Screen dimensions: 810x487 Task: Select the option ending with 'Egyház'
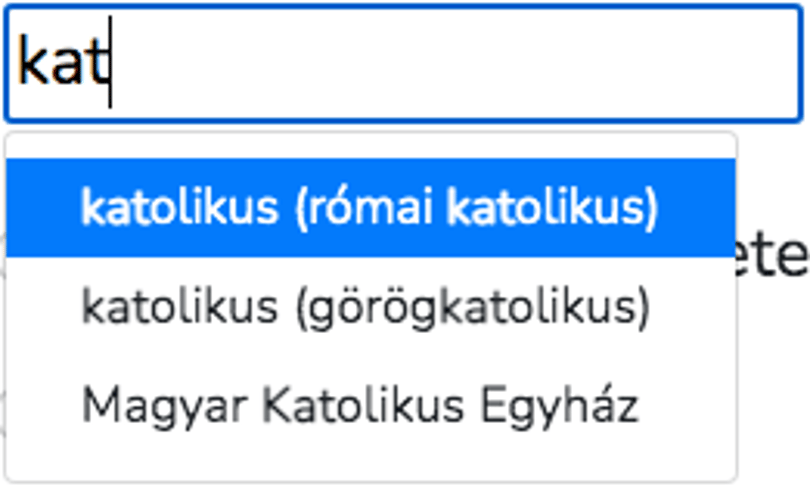tap(370, 405)
